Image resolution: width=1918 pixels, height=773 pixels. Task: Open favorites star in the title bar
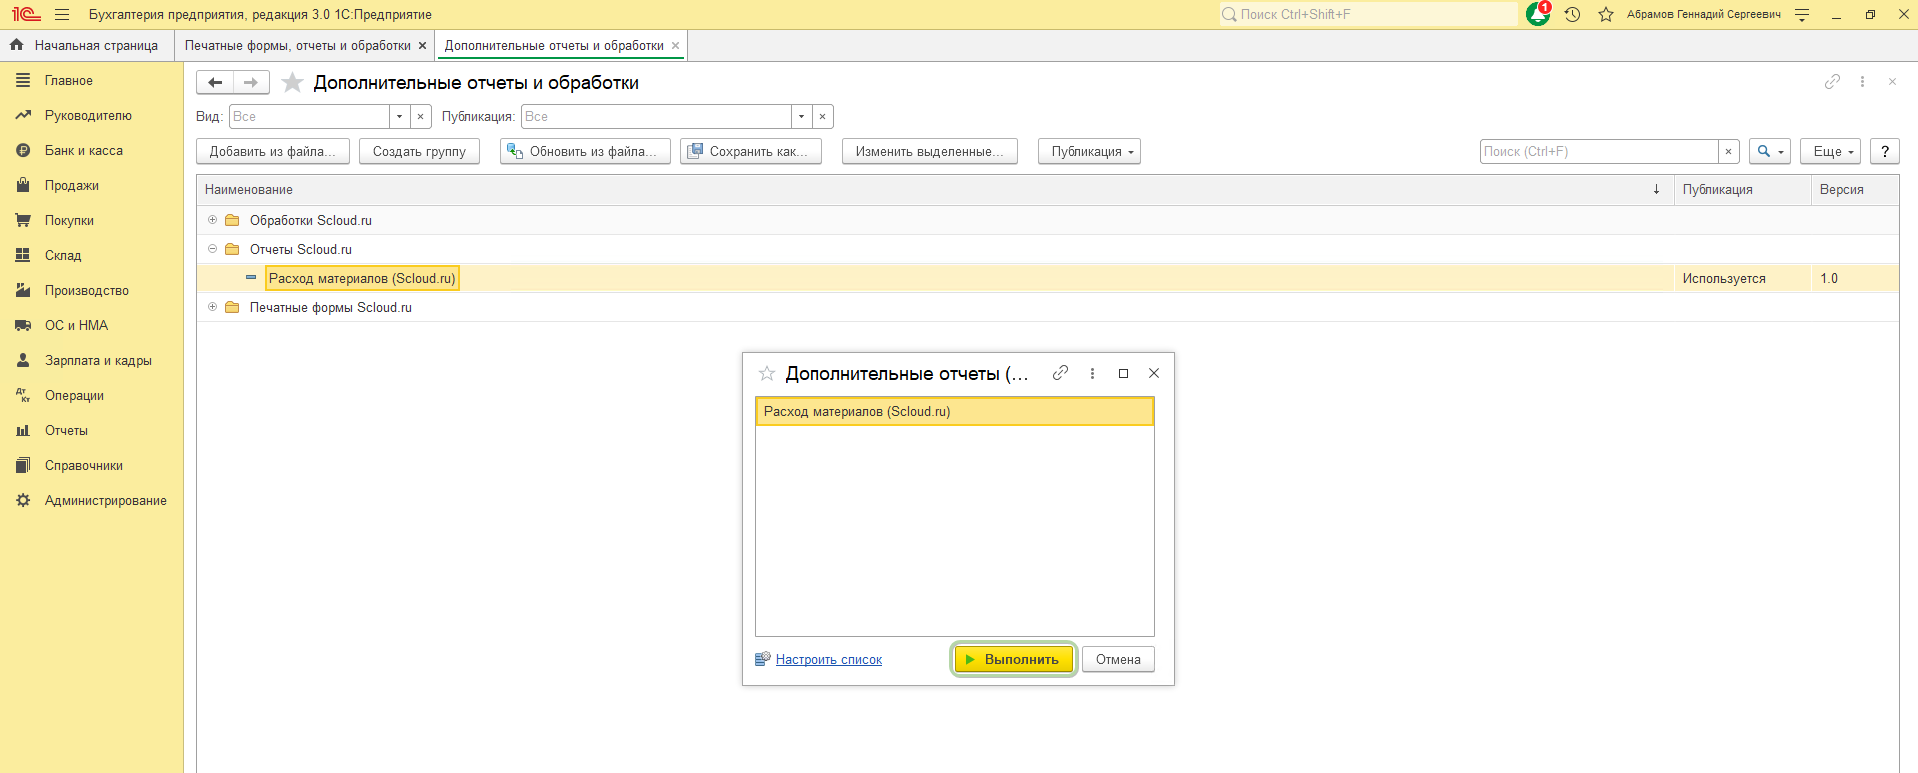point(1606,15)
